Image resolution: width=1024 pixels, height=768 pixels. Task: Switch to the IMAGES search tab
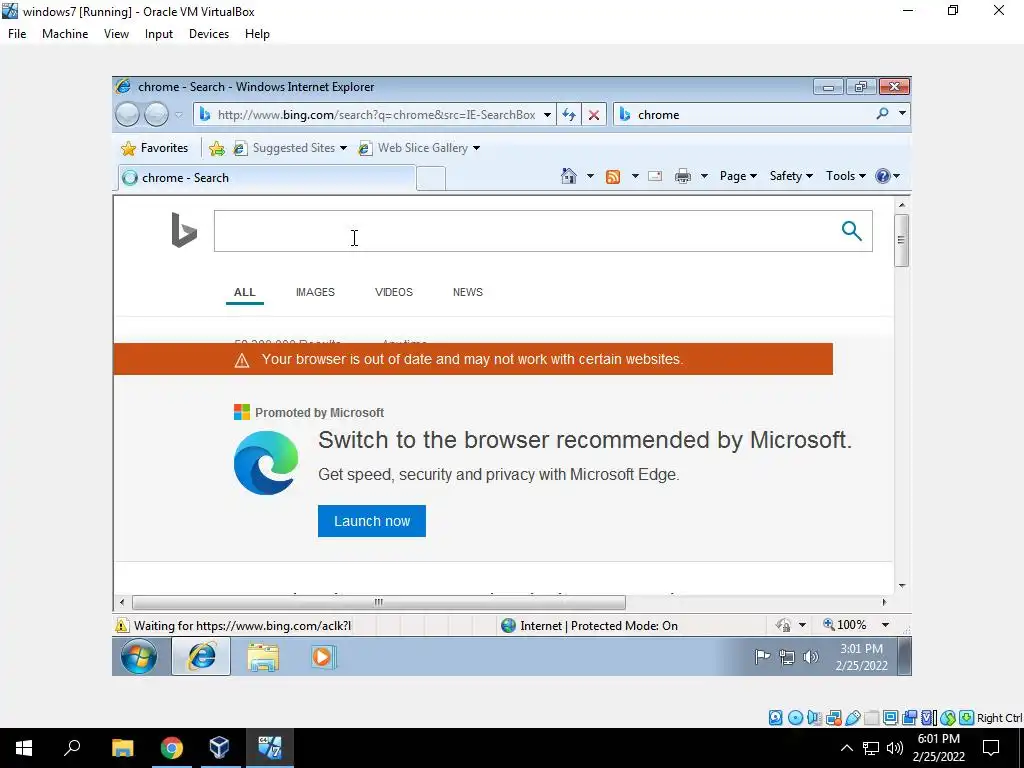315,292
